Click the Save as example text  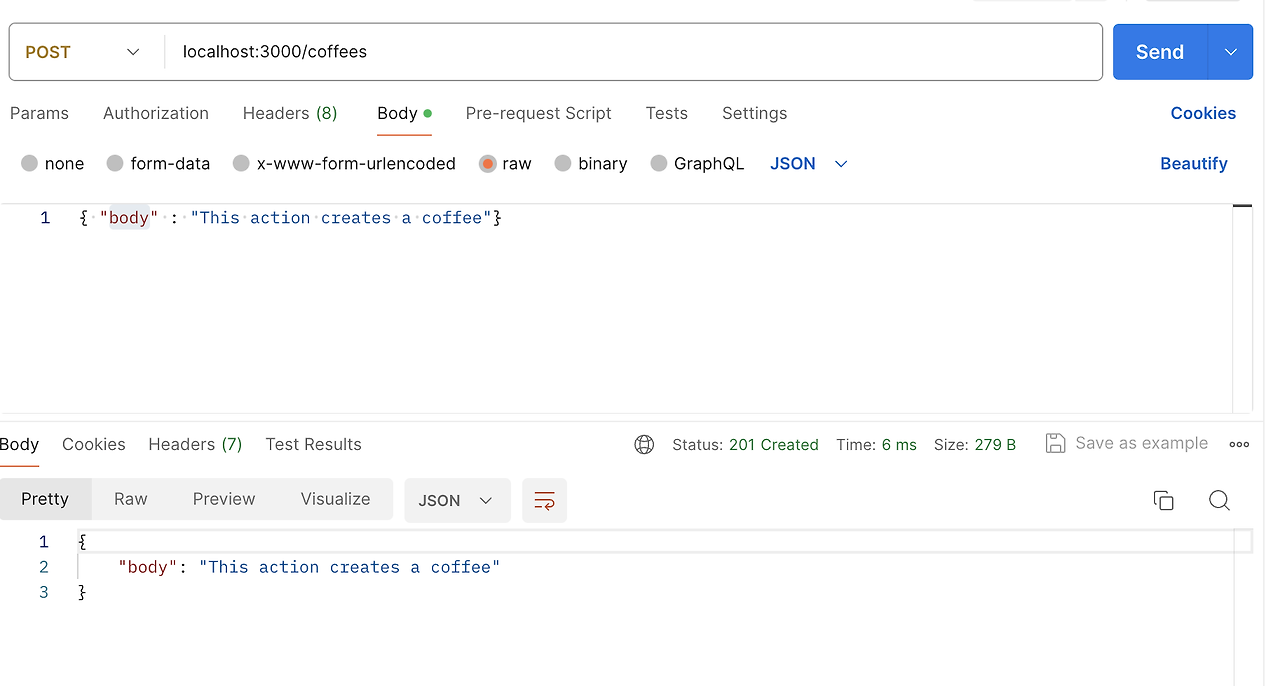tap(1141, 443)
